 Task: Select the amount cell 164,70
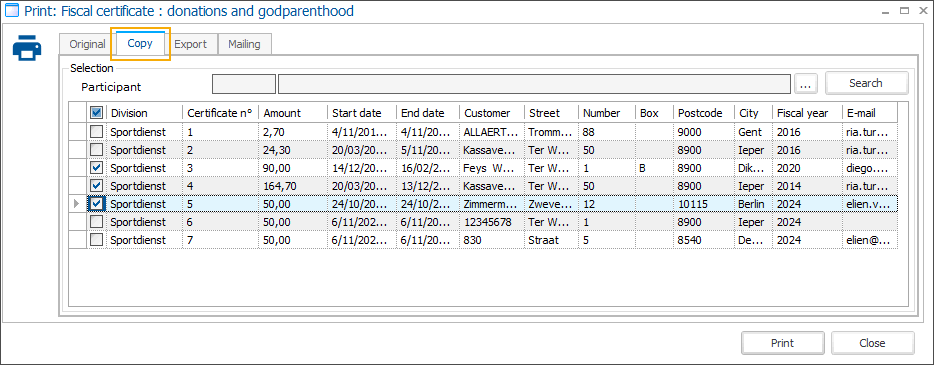tap(293, 186)
